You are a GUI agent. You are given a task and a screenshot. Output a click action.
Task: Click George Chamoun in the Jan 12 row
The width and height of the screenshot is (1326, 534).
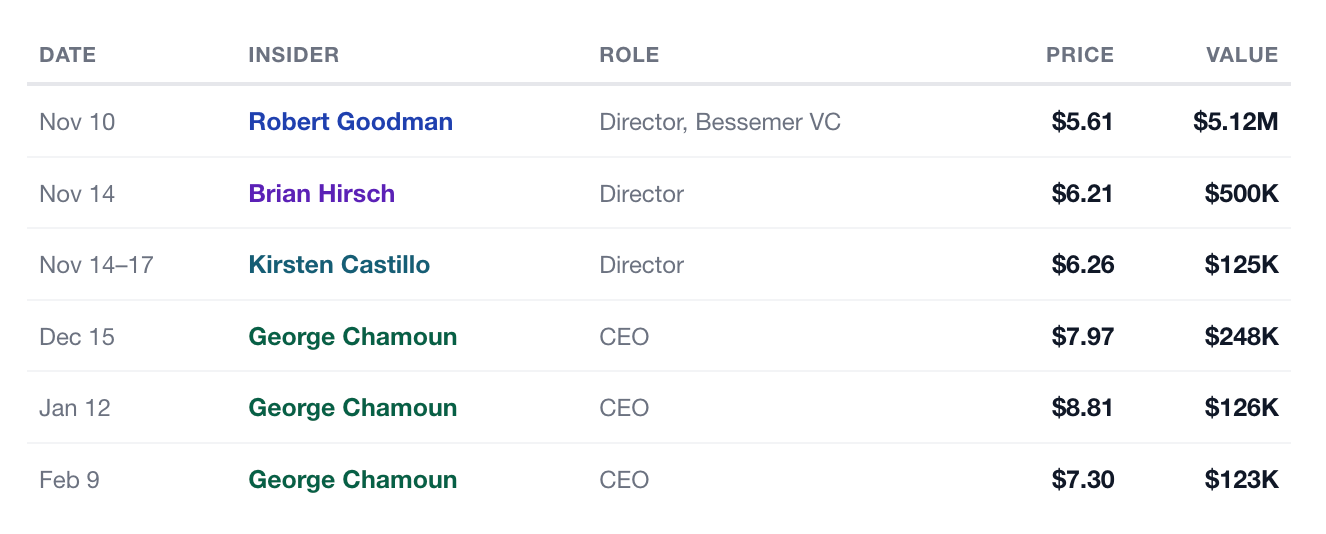(x=352, y=408)
